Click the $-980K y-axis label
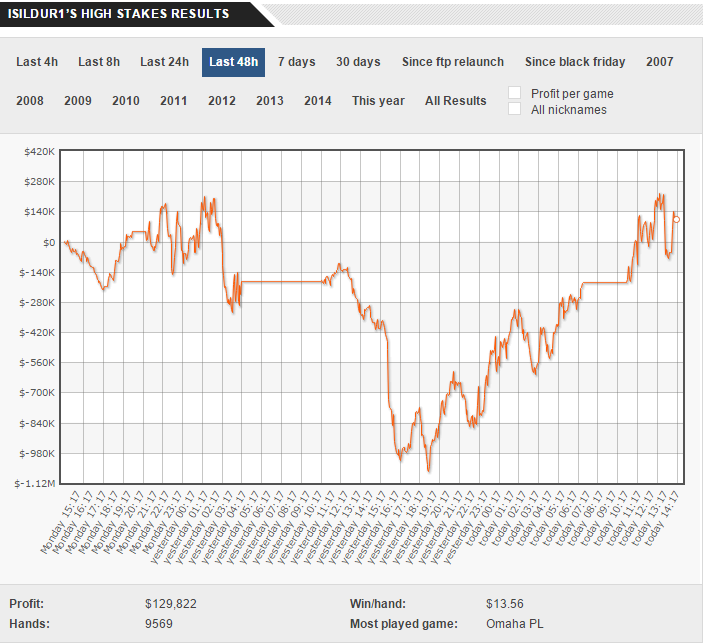704x644 pixels. click(x=37, y=454)
